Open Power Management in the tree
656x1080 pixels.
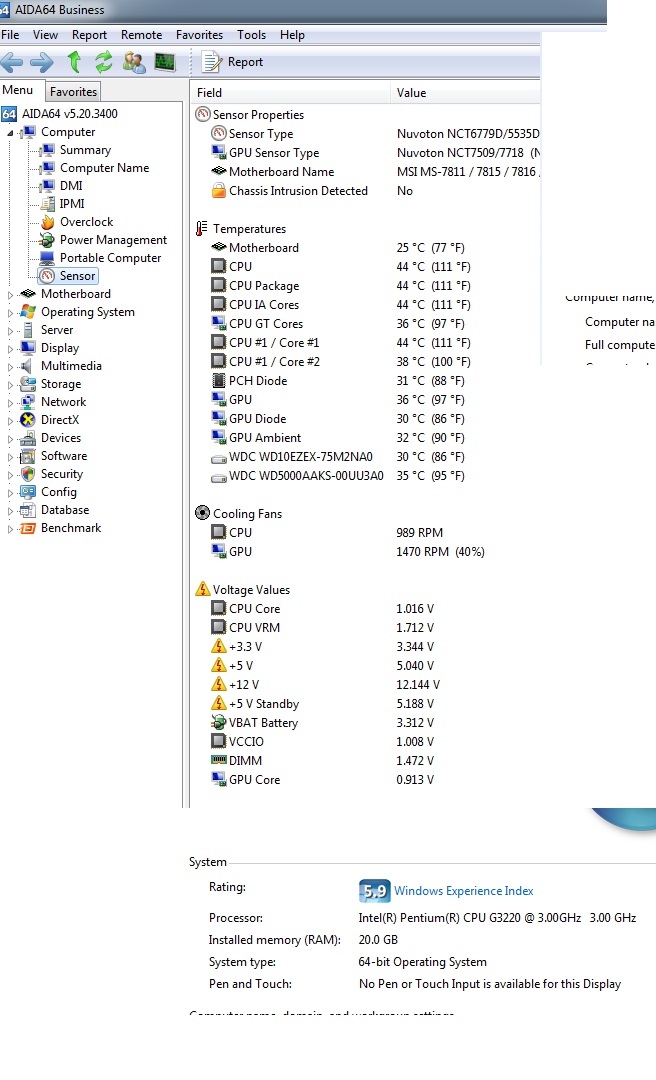pyautogui.click(x=114, y=240)
